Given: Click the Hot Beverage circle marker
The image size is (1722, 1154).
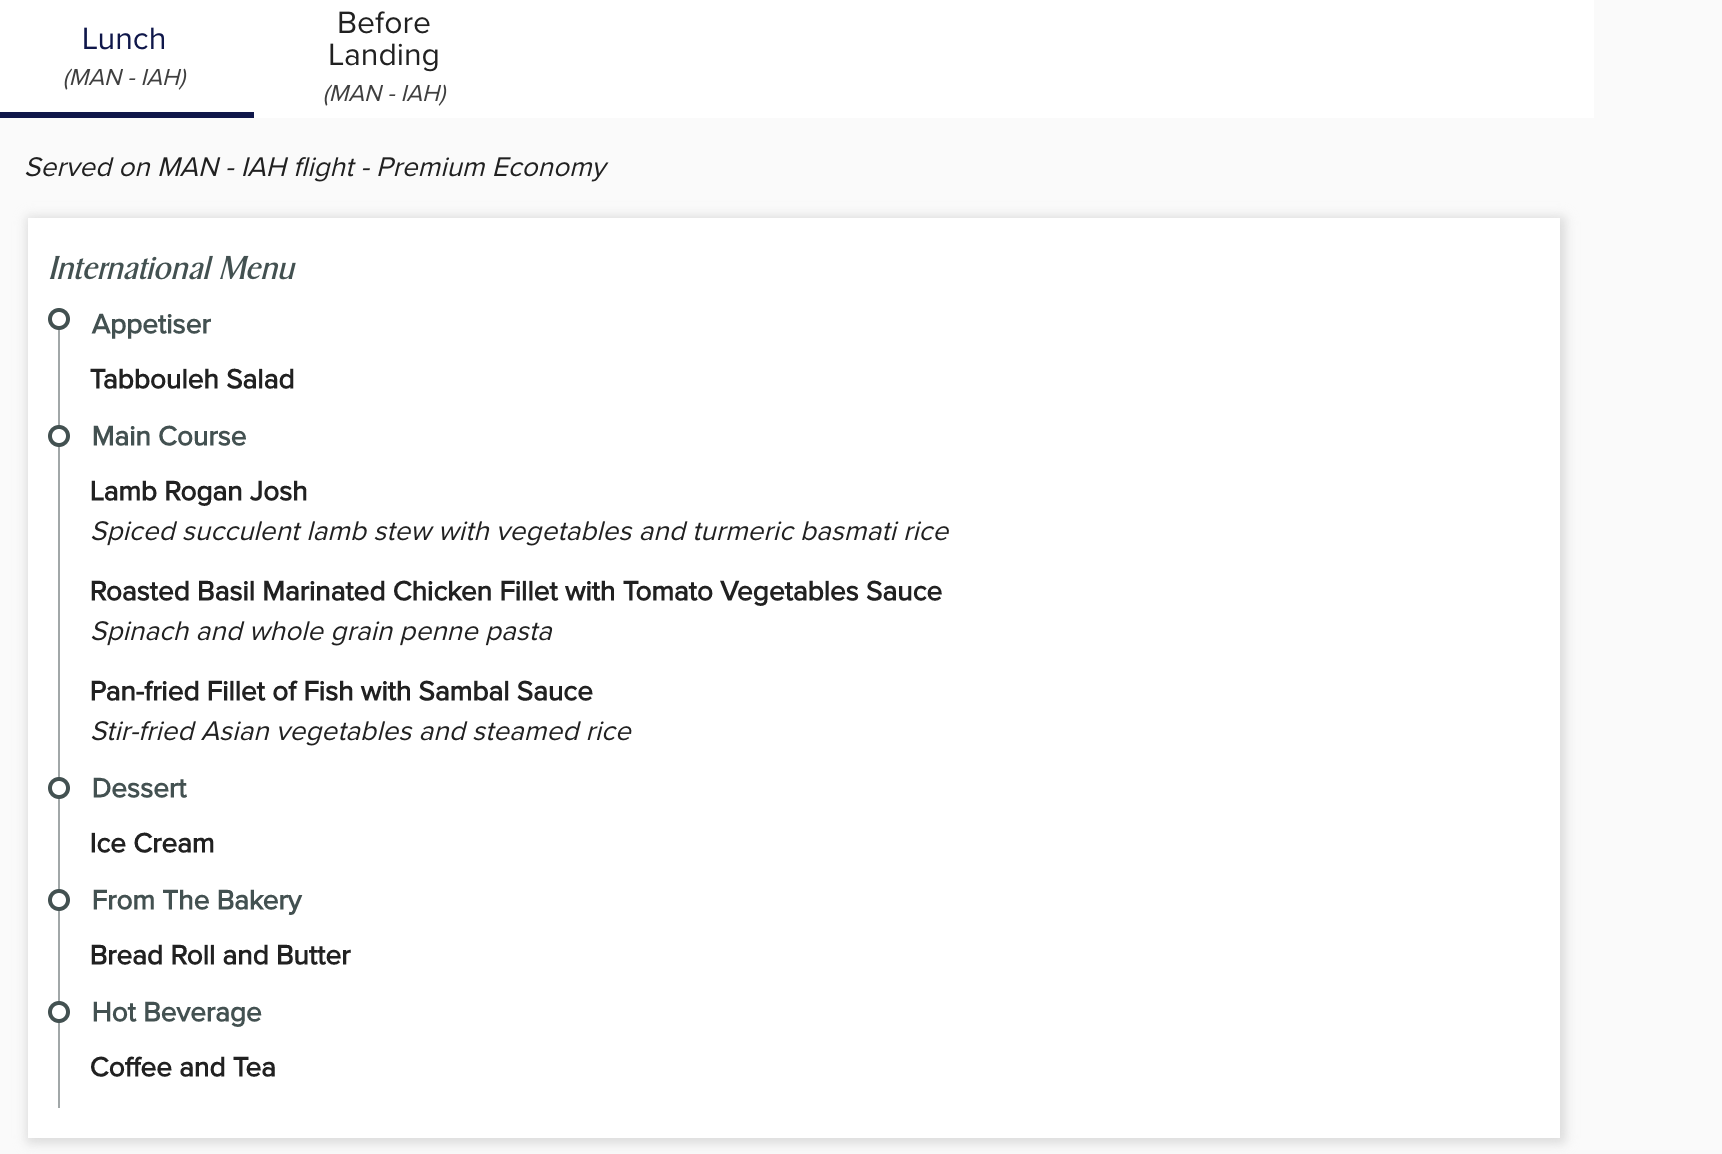Looking at the screenshot, I should tap(59, 1012).
